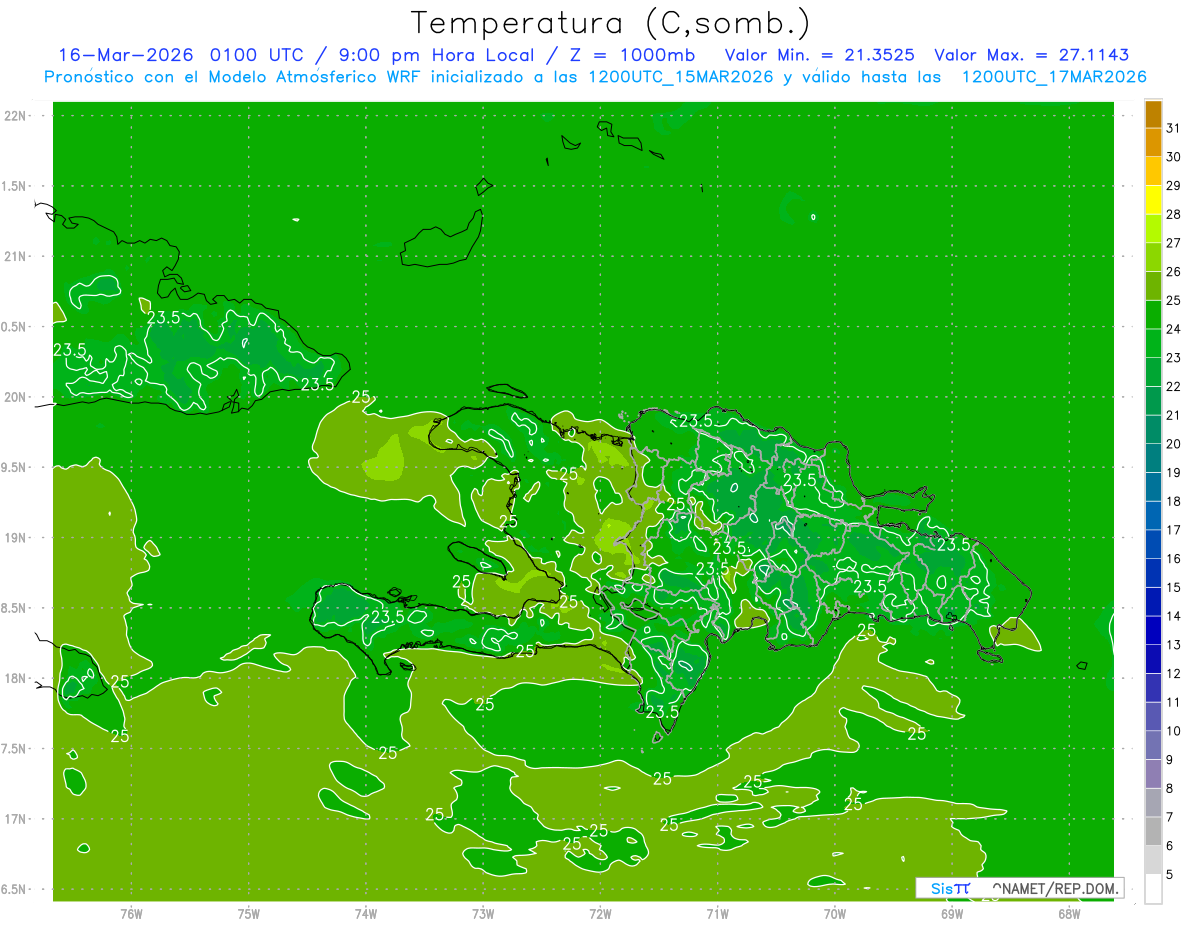
Task: Click the '68W' longitude label
Action: 1069,914
